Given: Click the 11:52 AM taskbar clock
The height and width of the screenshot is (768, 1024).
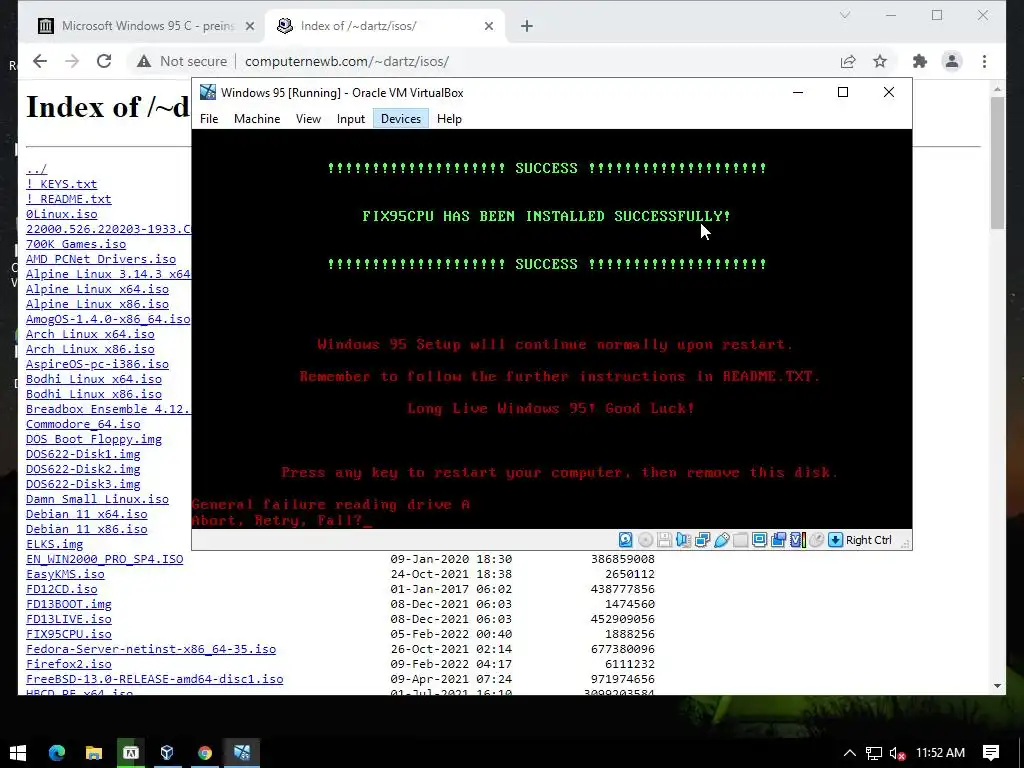Looking at the screenshot, I should tap(940, 753).
